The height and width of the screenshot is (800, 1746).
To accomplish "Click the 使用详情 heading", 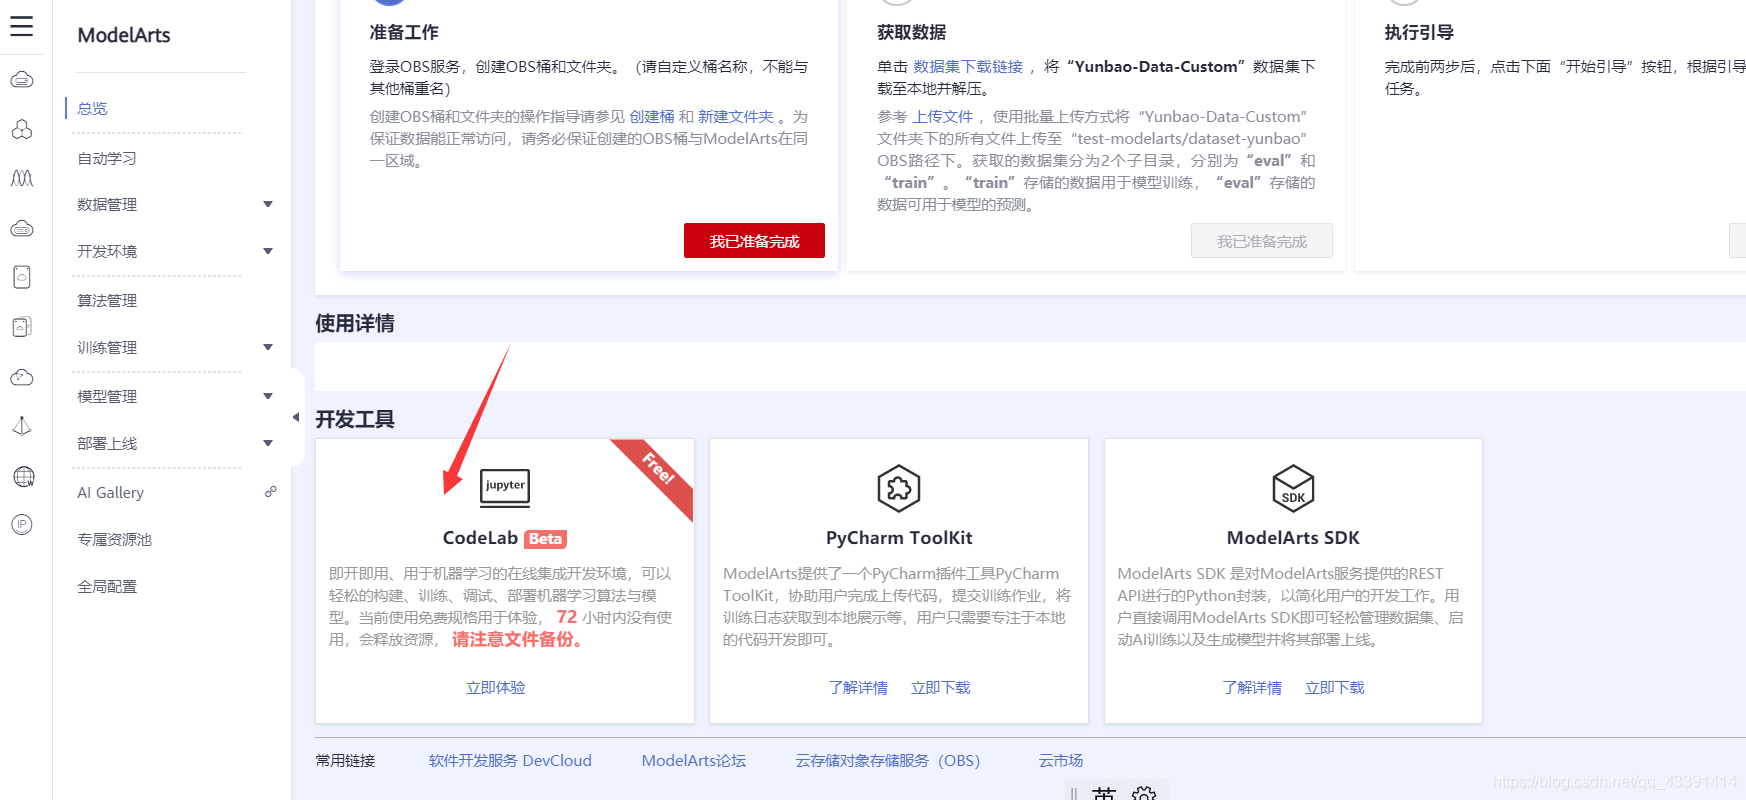I will (355, 323).
